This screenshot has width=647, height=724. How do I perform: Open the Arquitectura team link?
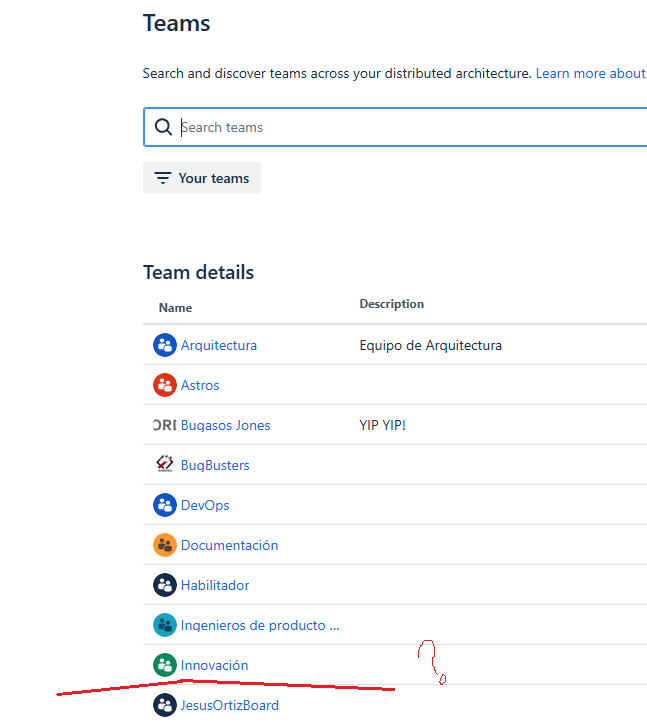pyautogui.click(x=218, y=345)
